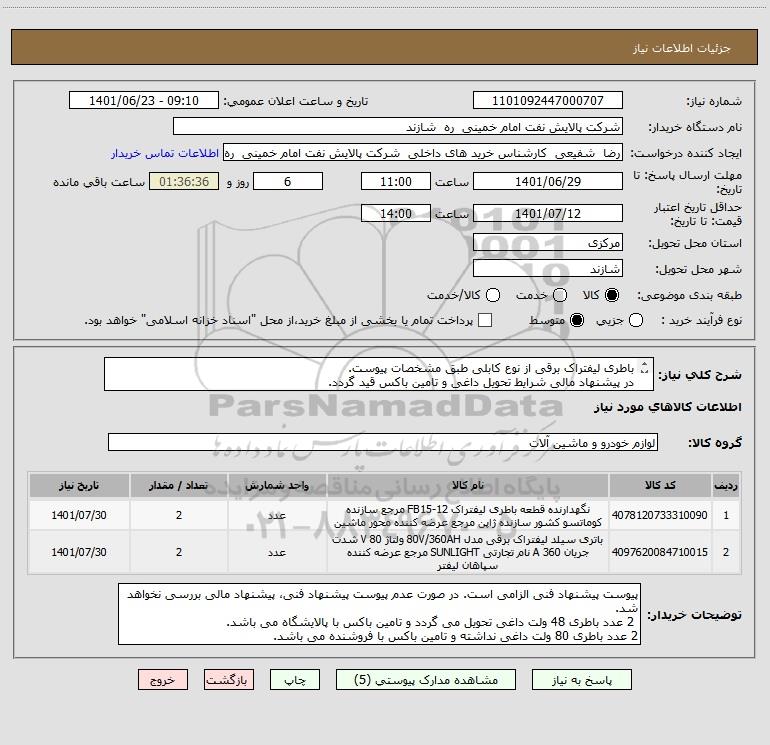The width and height of the screenshot is (770, 745).
Task: Open 'اطلاعات تماس خریدار' link
Action: click(165, 153)
